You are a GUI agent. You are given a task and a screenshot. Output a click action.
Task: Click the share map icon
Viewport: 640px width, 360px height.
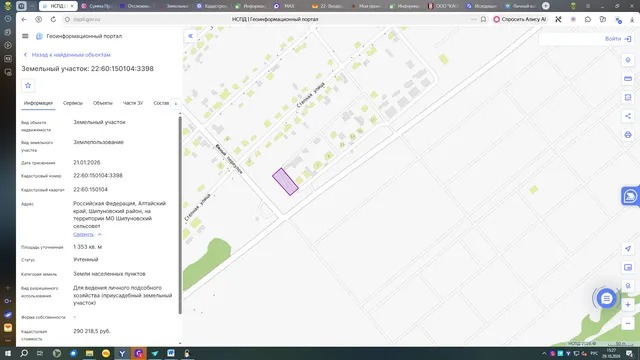click(x=628, y=116)
